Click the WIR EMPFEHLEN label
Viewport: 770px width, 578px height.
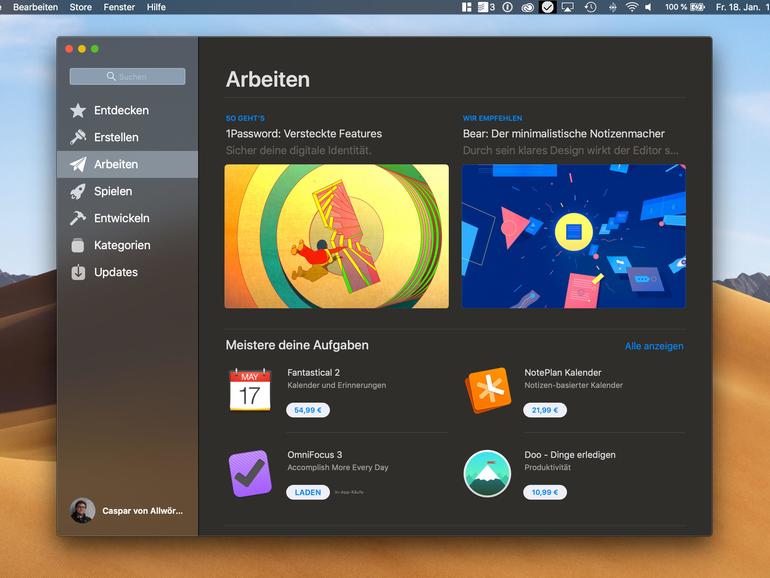coord(493,118)
